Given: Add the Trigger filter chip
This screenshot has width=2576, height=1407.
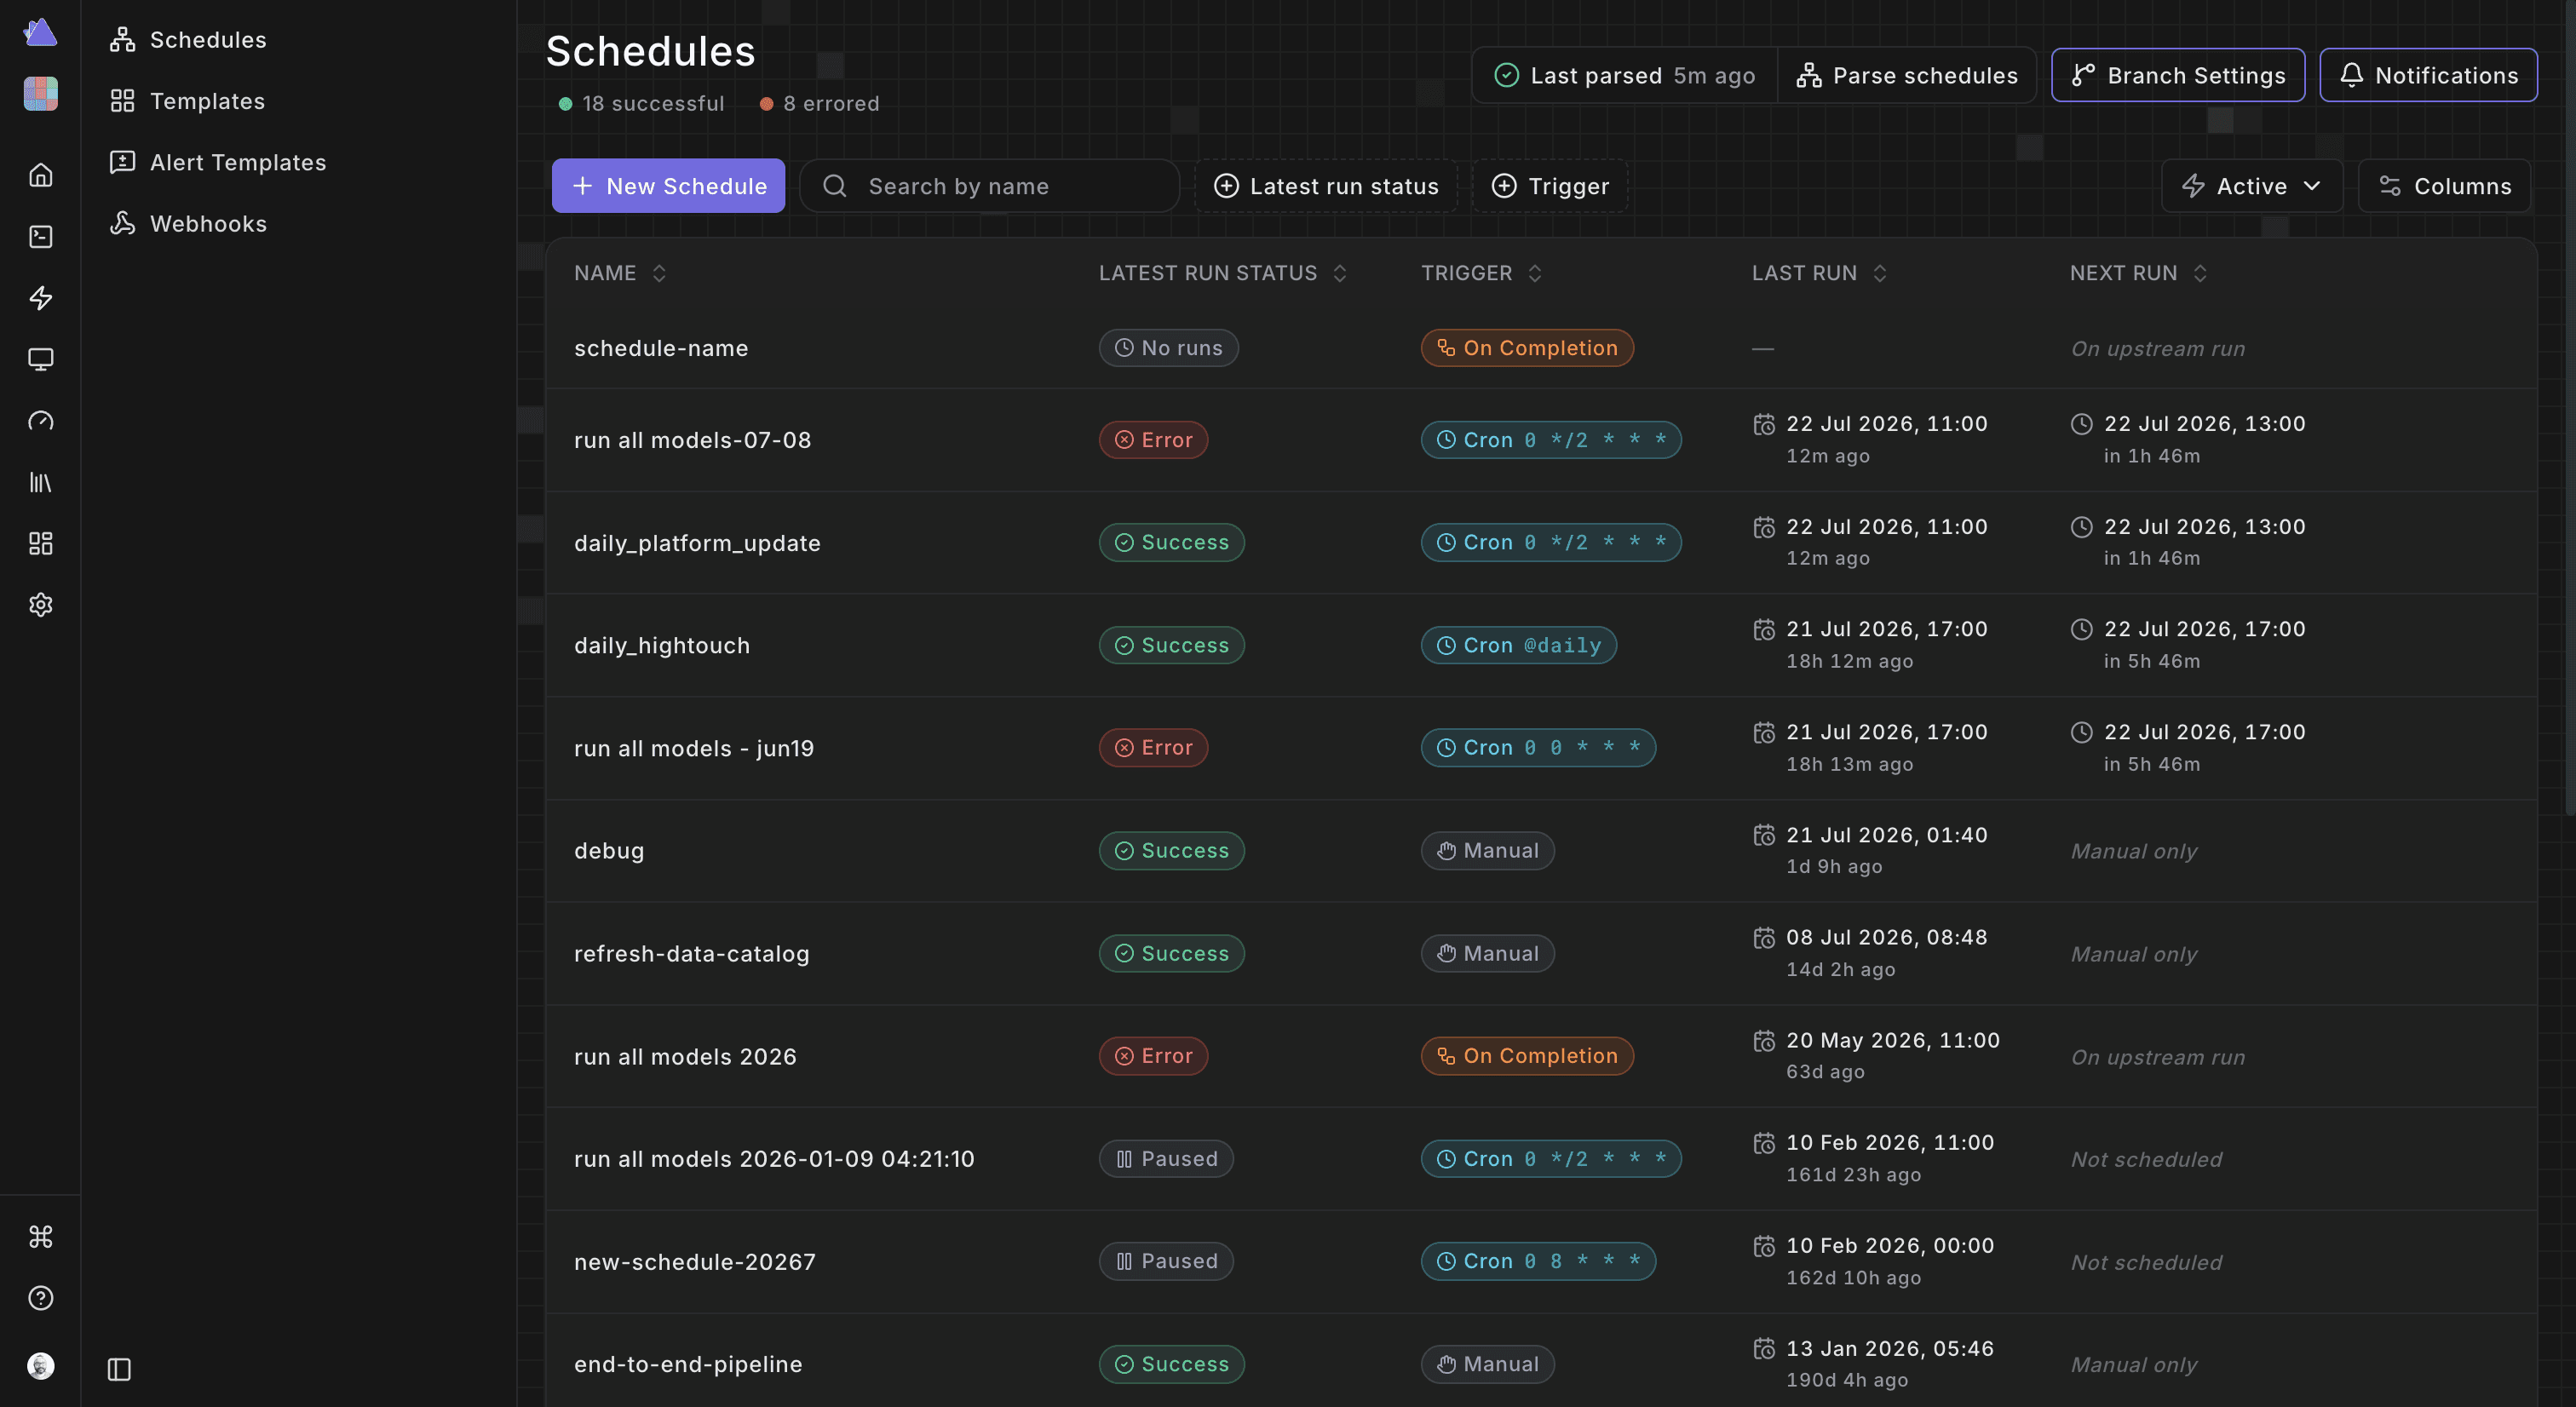Looking at the screenshot, I should click(x=1550, y=186).
